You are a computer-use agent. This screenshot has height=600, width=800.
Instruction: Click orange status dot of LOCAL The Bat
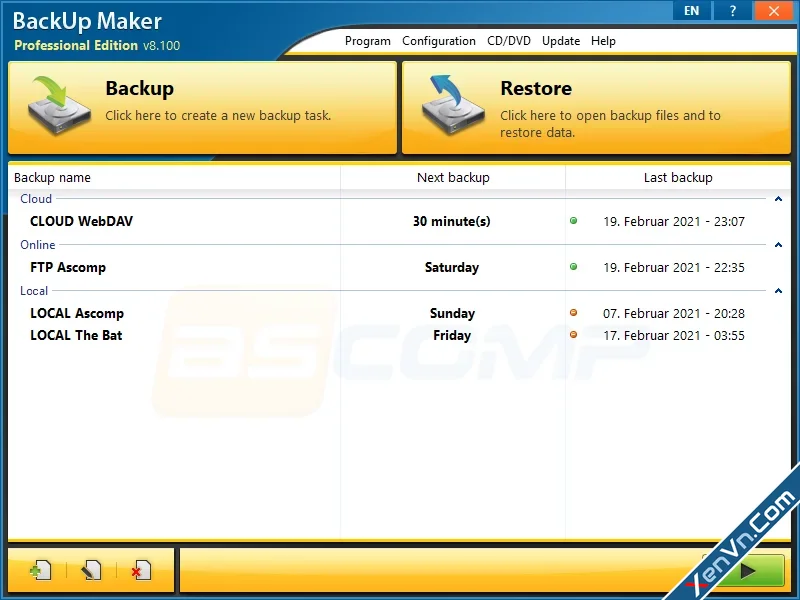click(x=573, y=335)
